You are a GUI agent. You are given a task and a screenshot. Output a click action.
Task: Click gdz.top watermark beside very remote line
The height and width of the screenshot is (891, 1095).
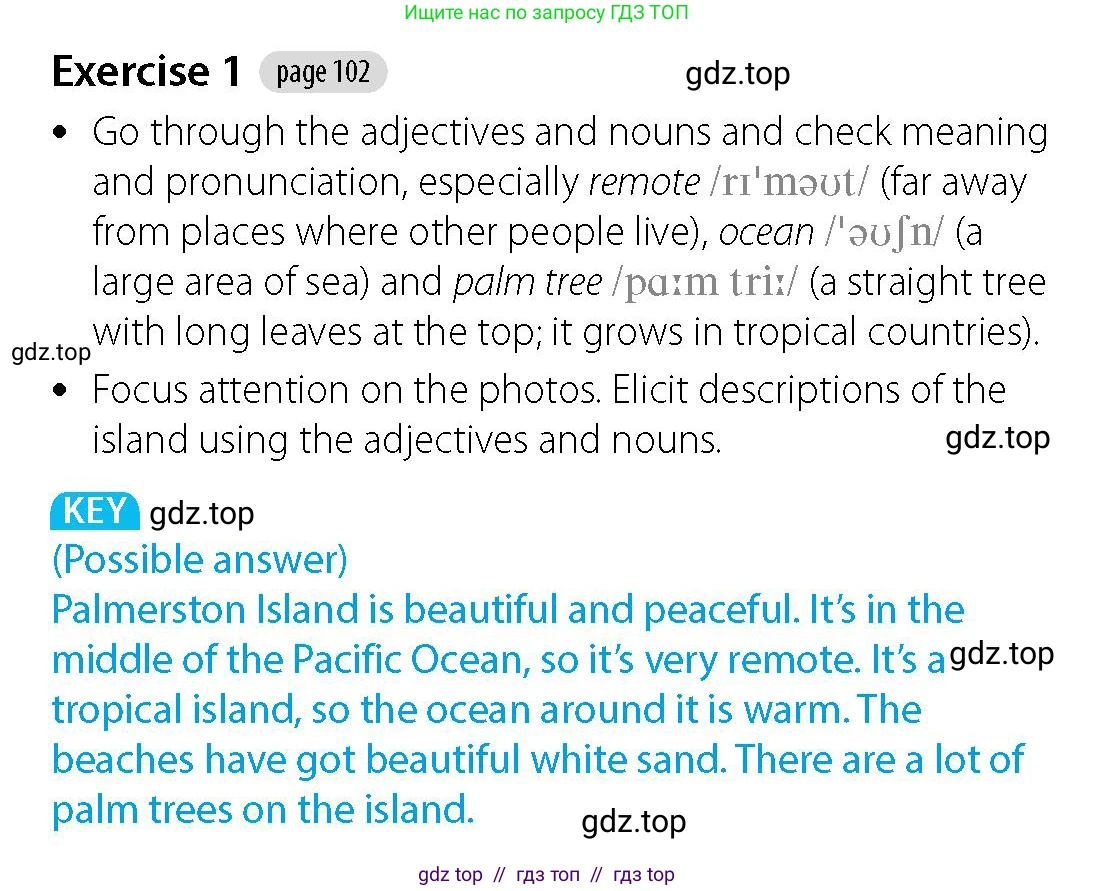click(x=1002, y=654)
